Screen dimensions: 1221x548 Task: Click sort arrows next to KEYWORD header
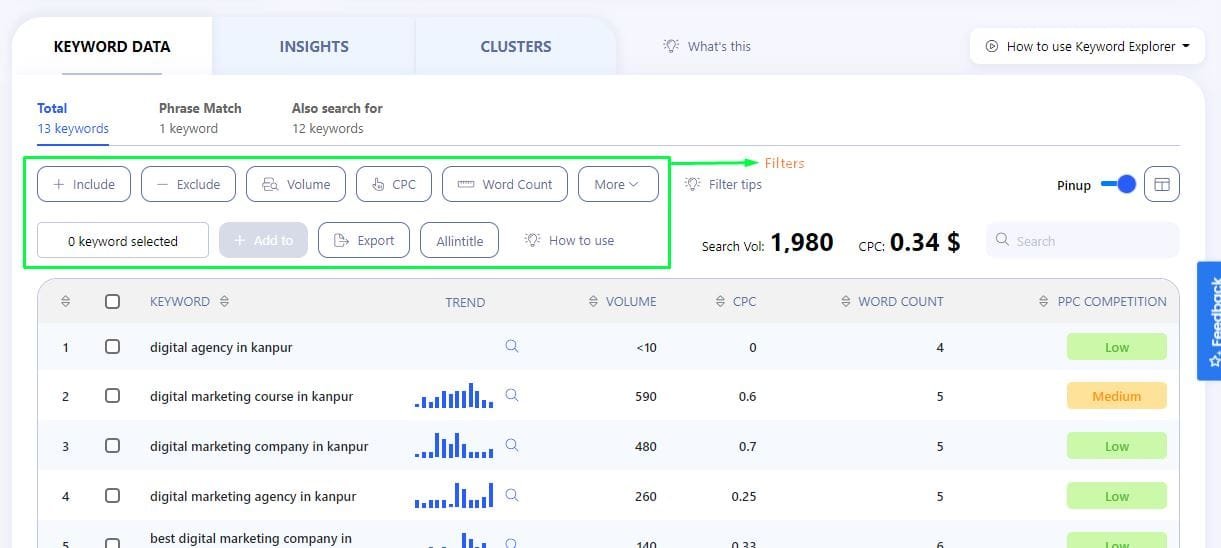(224, 301)
